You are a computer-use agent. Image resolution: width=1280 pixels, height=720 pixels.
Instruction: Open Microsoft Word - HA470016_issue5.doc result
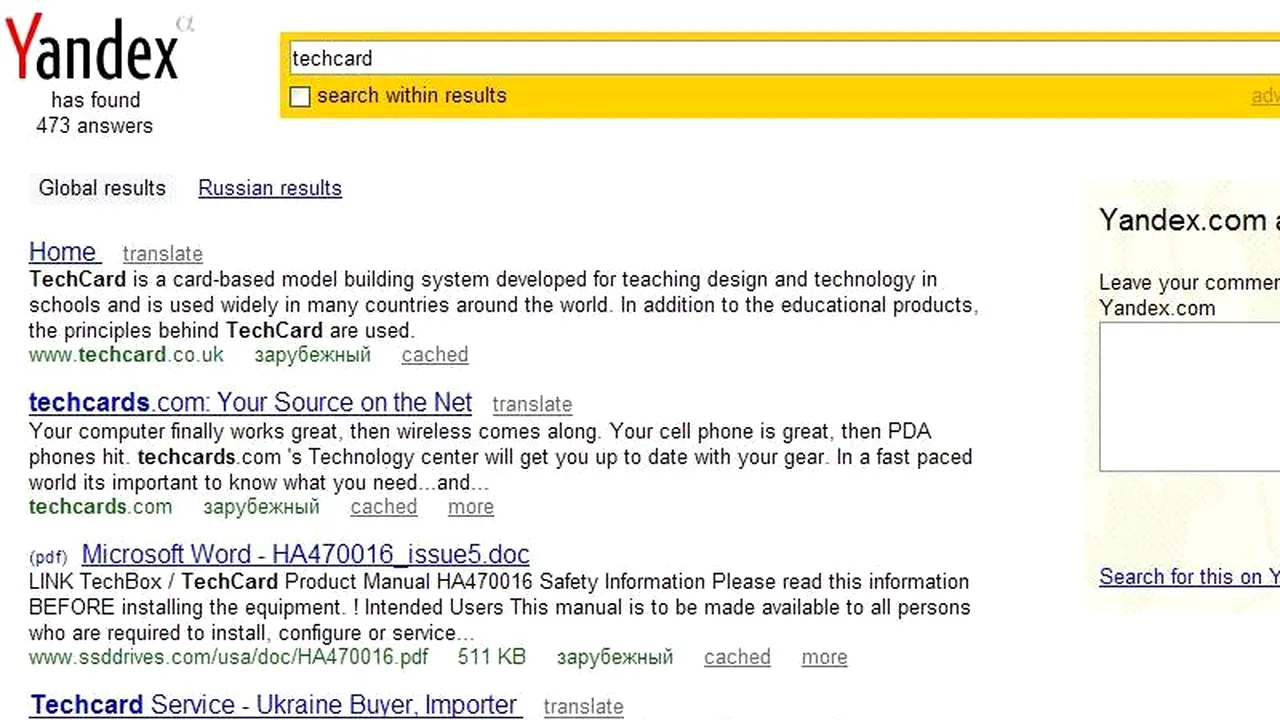click(305, 554)
